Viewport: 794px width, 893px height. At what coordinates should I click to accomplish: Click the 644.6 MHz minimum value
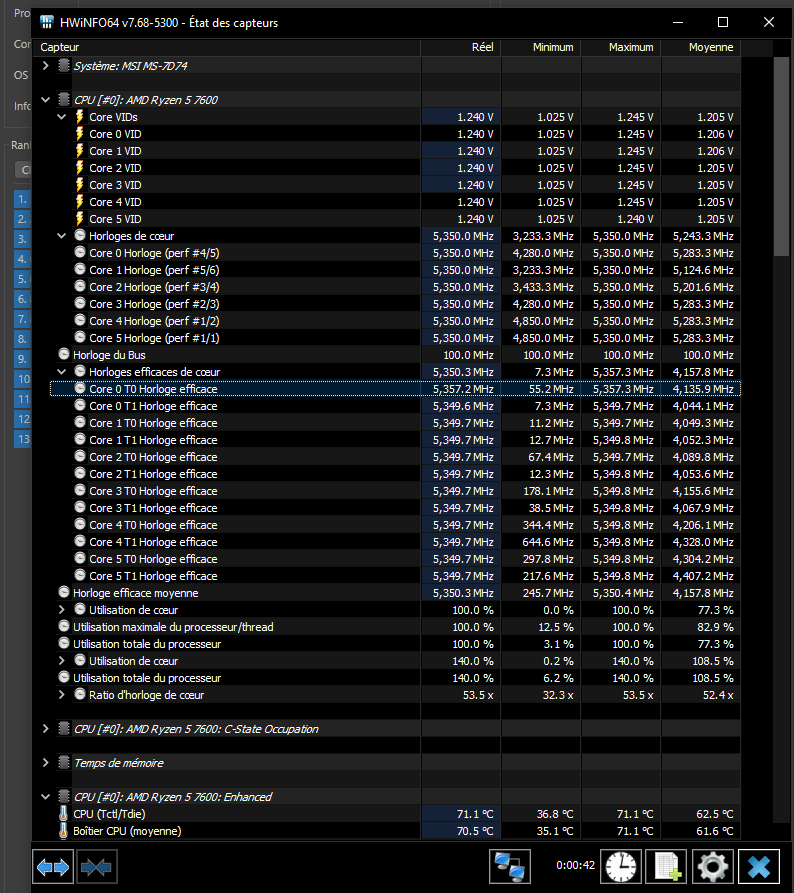click(548, 542)
